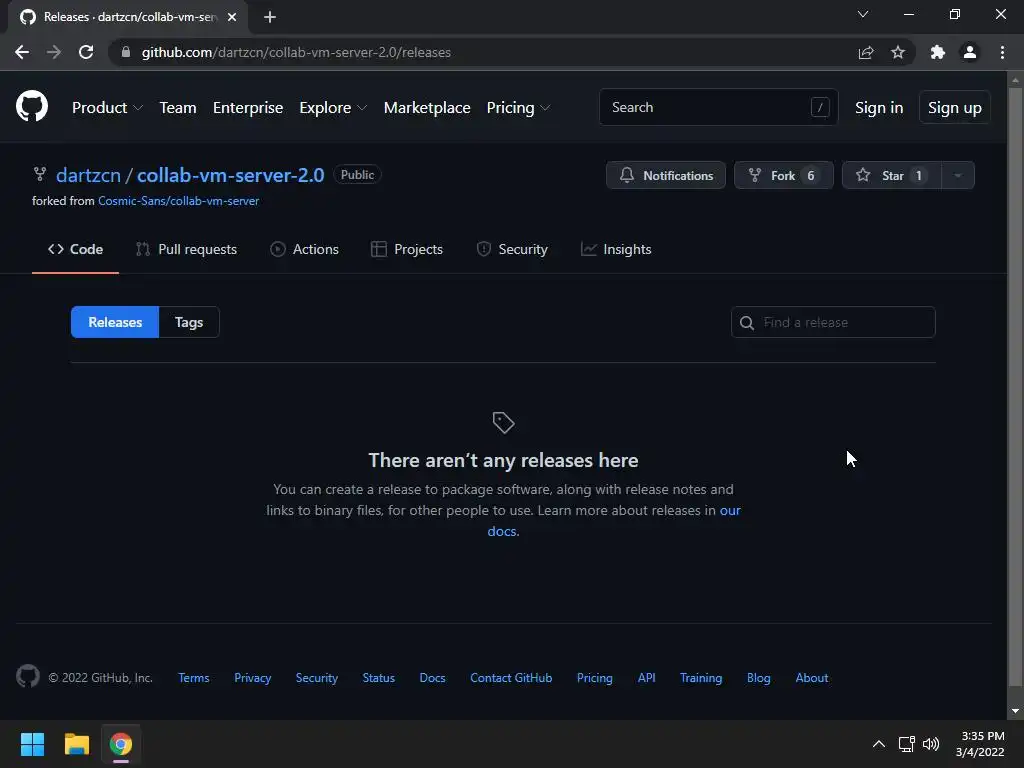Click the GitHub Octocat logo in header

32,106
